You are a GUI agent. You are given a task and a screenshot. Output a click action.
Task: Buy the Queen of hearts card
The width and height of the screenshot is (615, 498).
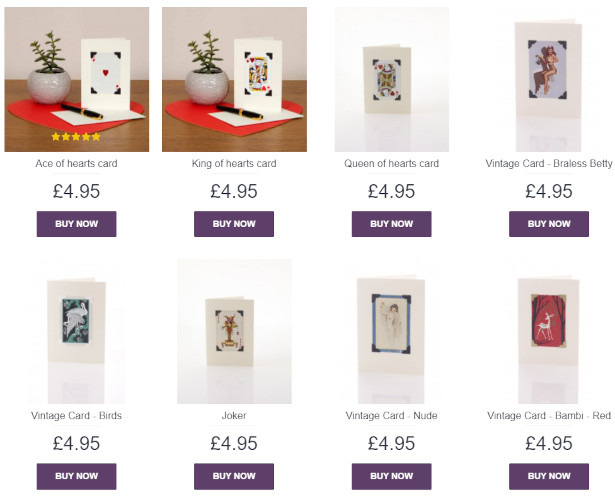point(391,224)
